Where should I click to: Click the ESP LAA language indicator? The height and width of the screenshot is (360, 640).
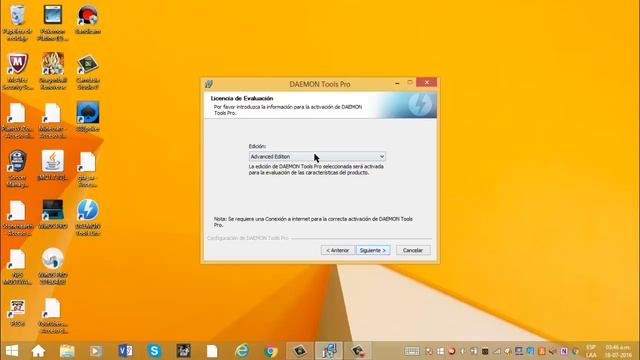tap(591, 351)
